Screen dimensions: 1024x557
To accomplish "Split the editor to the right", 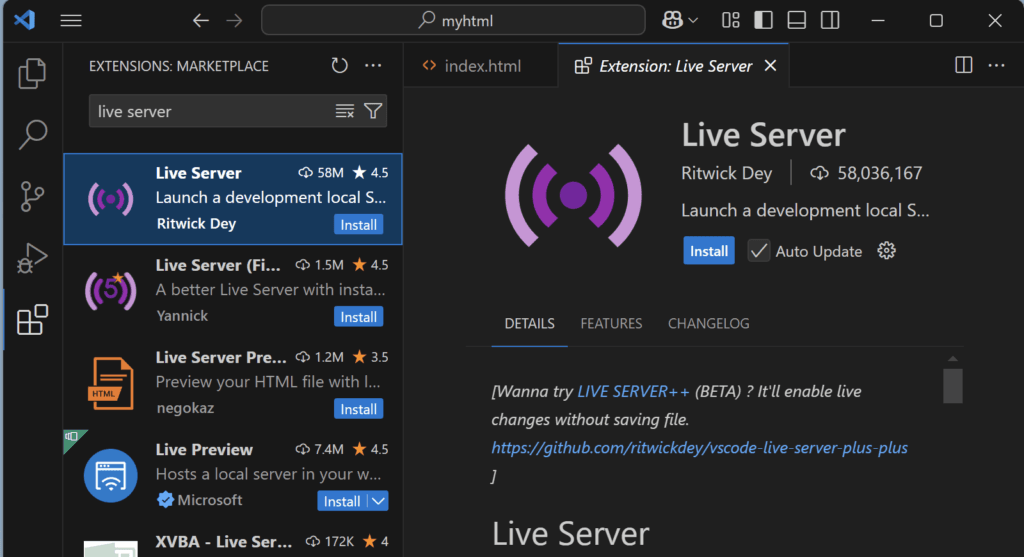I will (x=963, y=65).
